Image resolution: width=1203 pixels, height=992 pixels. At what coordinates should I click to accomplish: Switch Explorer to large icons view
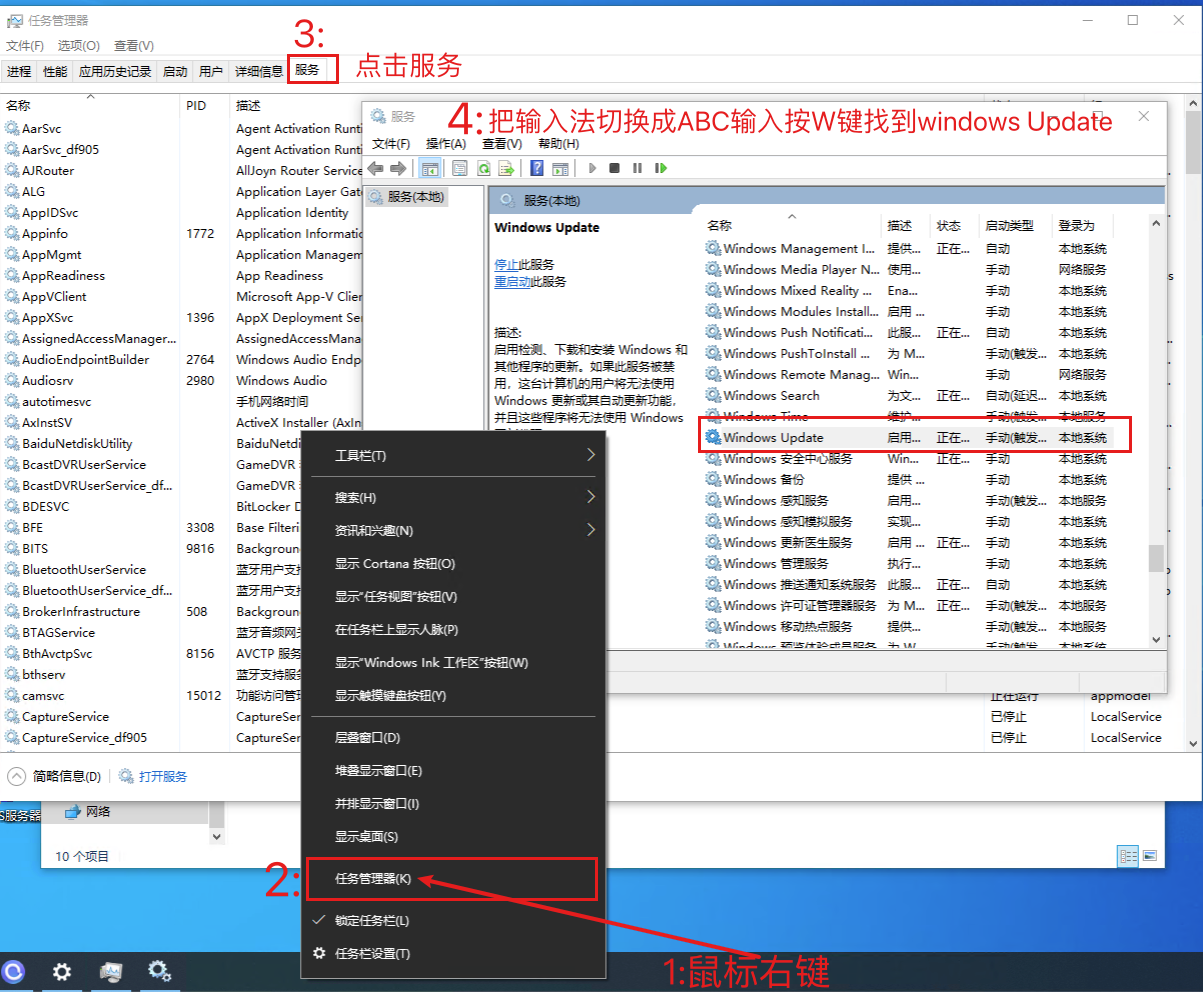pos(1150,856)
